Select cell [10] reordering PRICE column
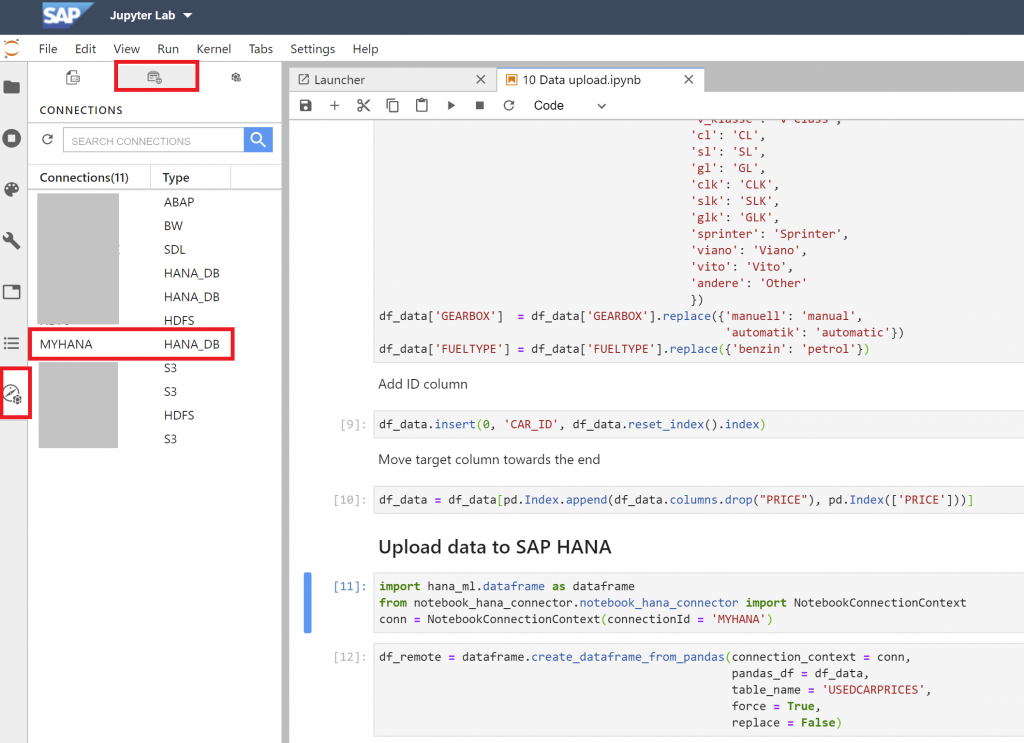 click(x=698, y=500)
